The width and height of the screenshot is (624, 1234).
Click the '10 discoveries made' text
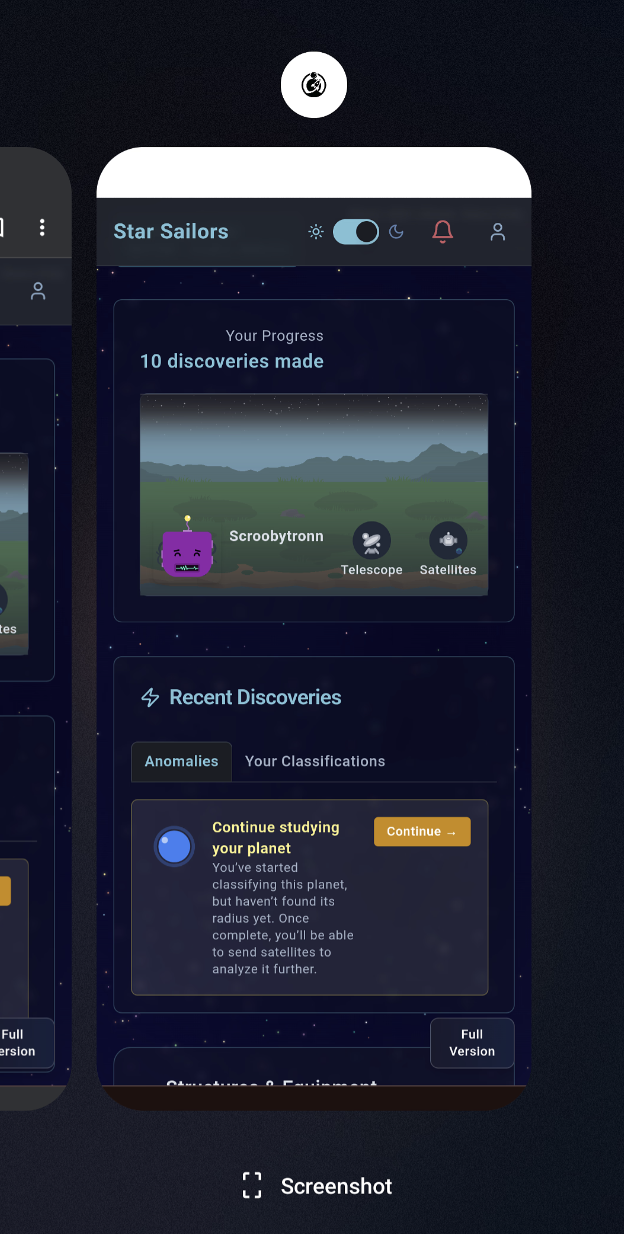coord(232,361)
